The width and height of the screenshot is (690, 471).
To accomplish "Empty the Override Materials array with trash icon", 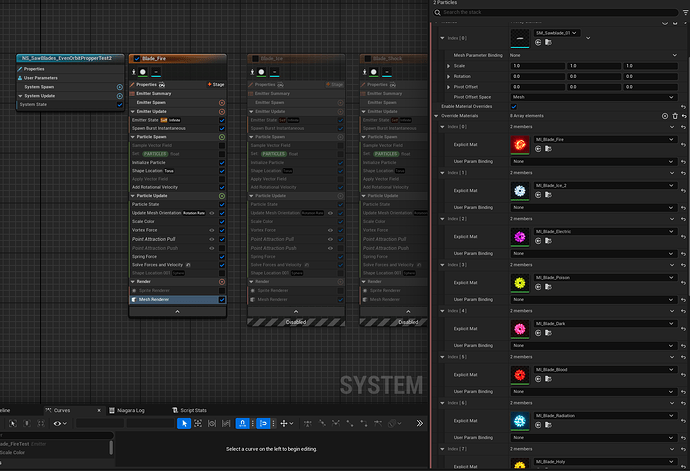I will [675, 116].
